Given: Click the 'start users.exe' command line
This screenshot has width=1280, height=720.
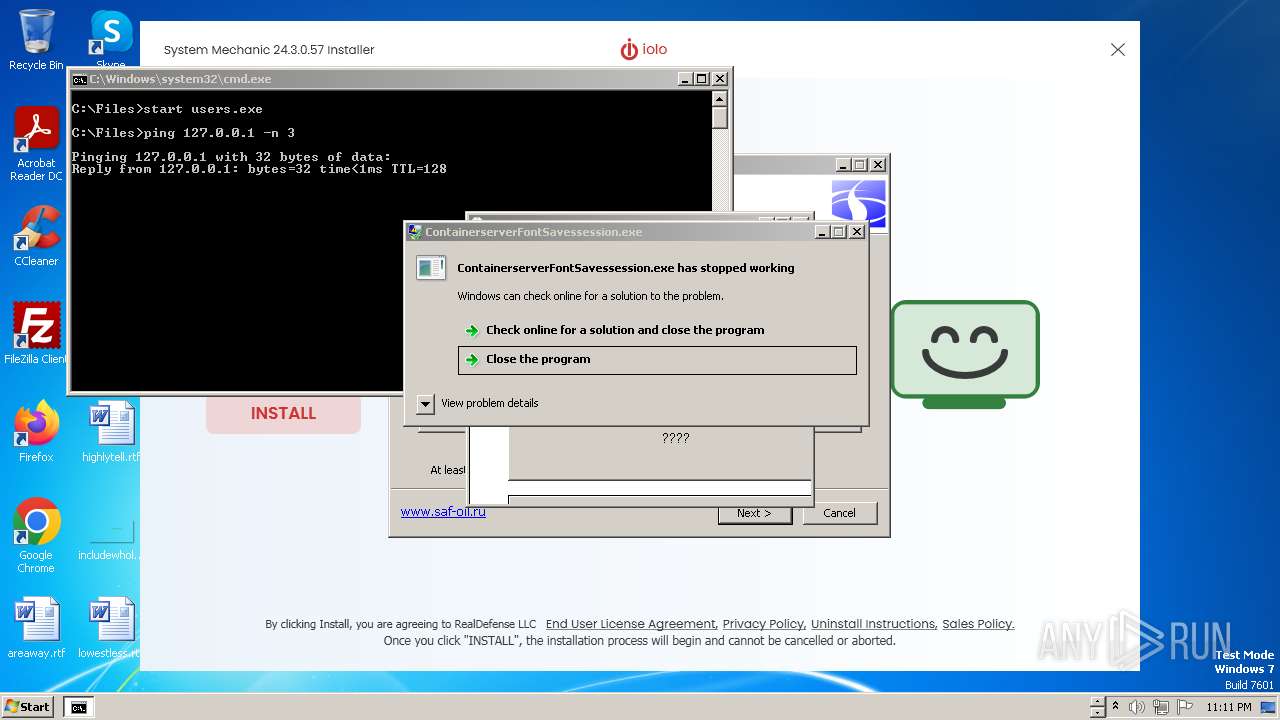Looking at the screenshot, I should (x=167, y=109).
